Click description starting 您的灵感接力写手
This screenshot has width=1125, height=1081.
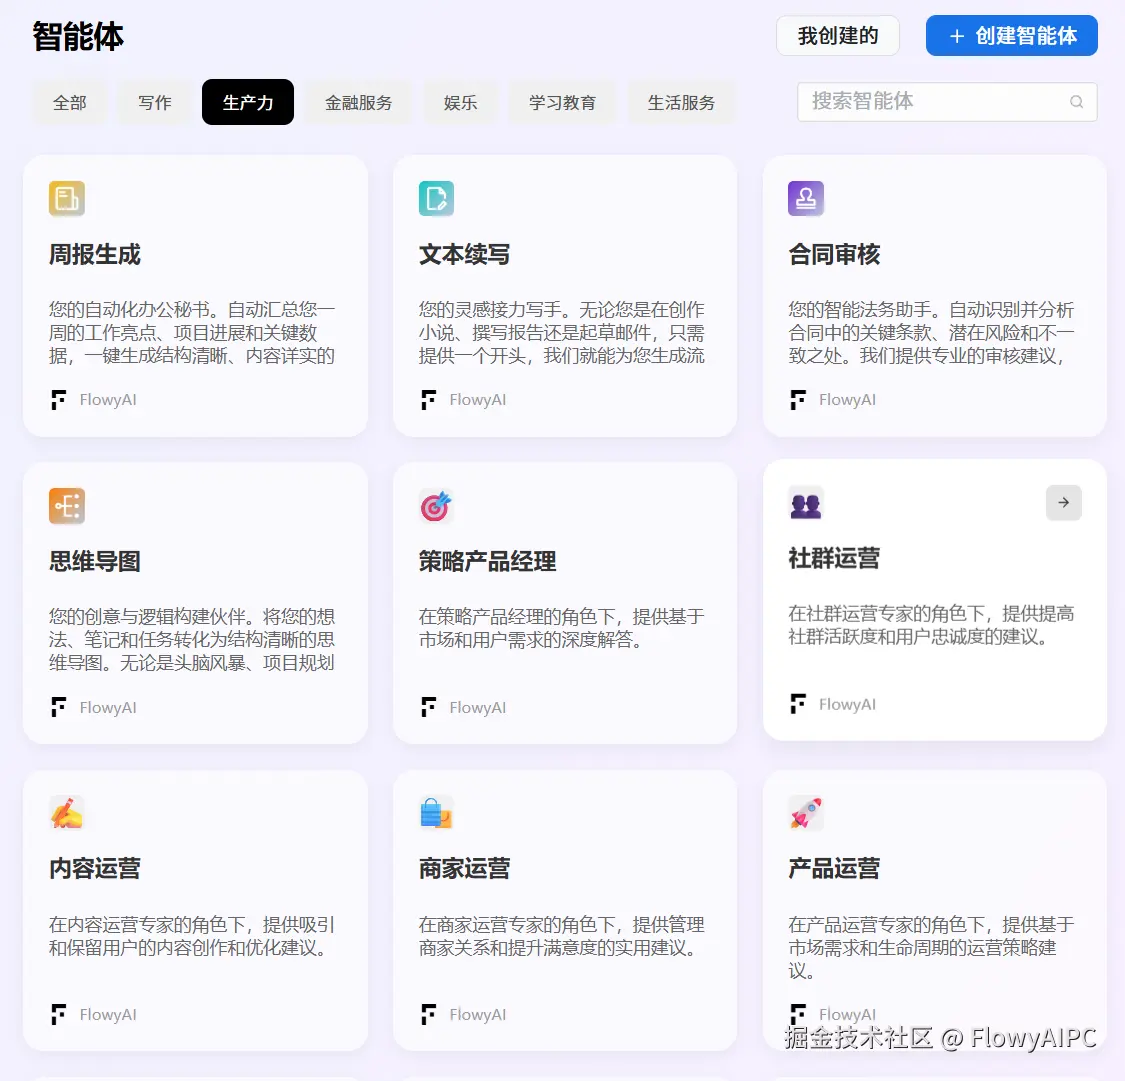point(562,333)
